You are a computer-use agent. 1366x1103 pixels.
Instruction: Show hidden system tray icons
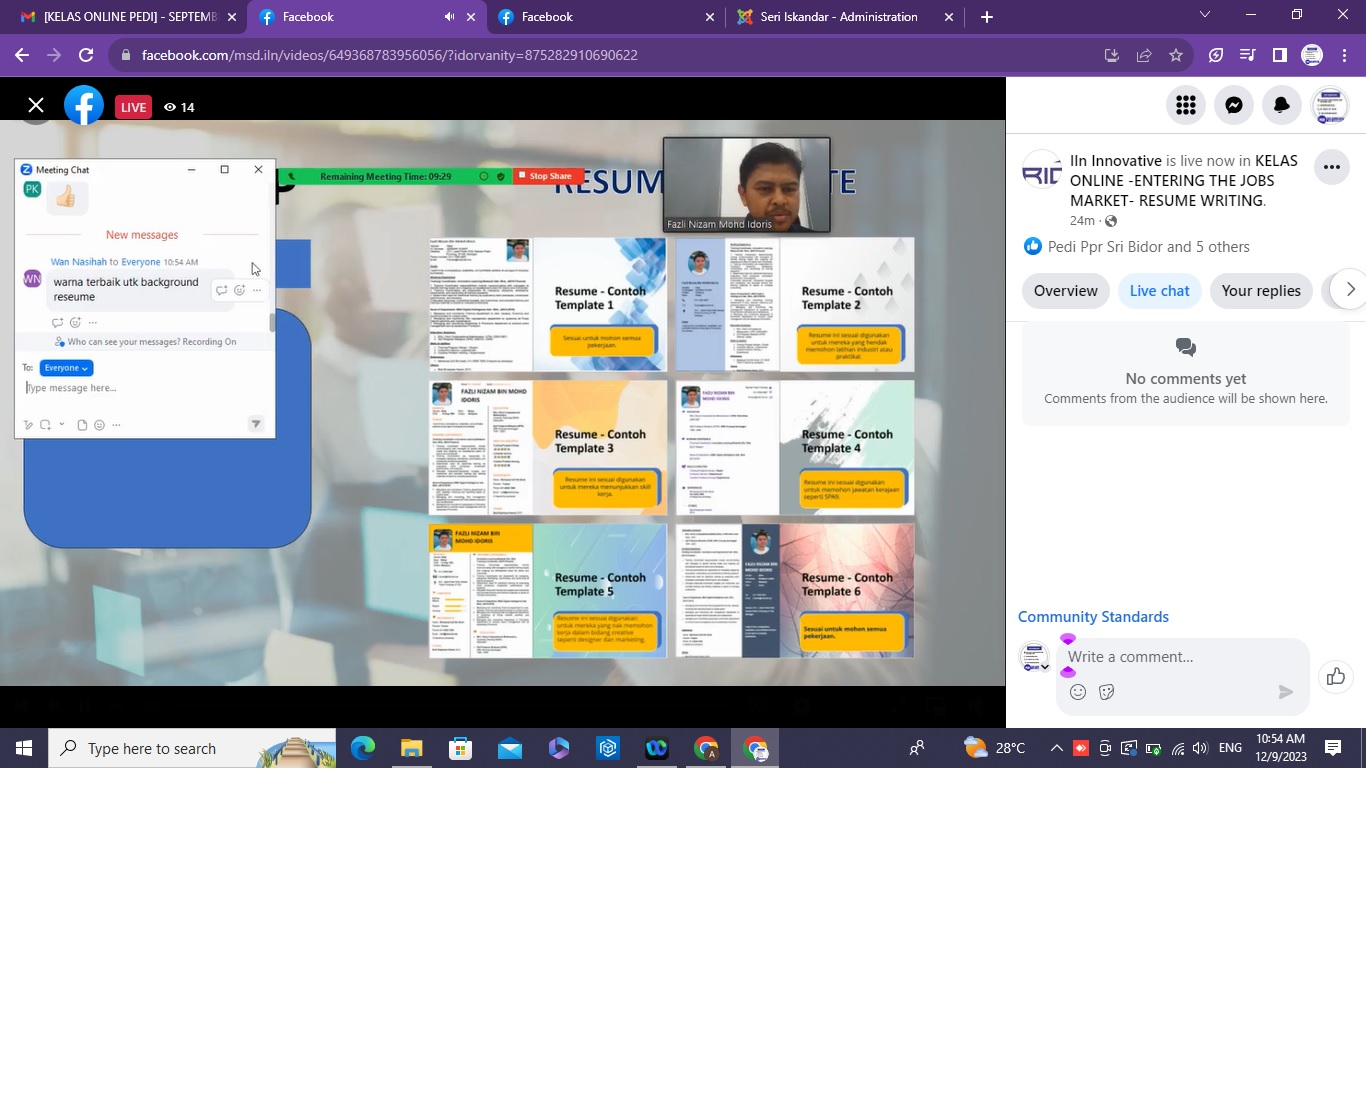pos(1056,748)
